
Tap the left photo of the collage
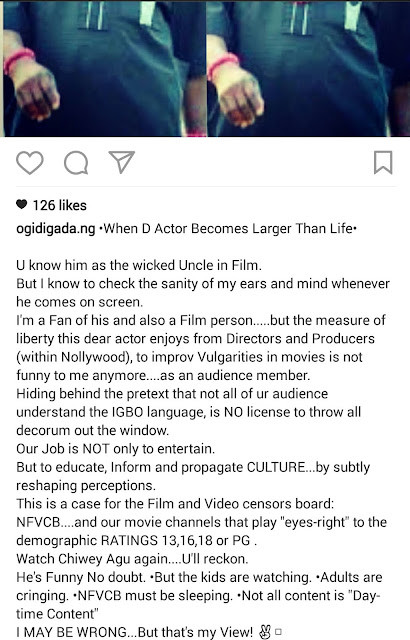tap(104, 69)
